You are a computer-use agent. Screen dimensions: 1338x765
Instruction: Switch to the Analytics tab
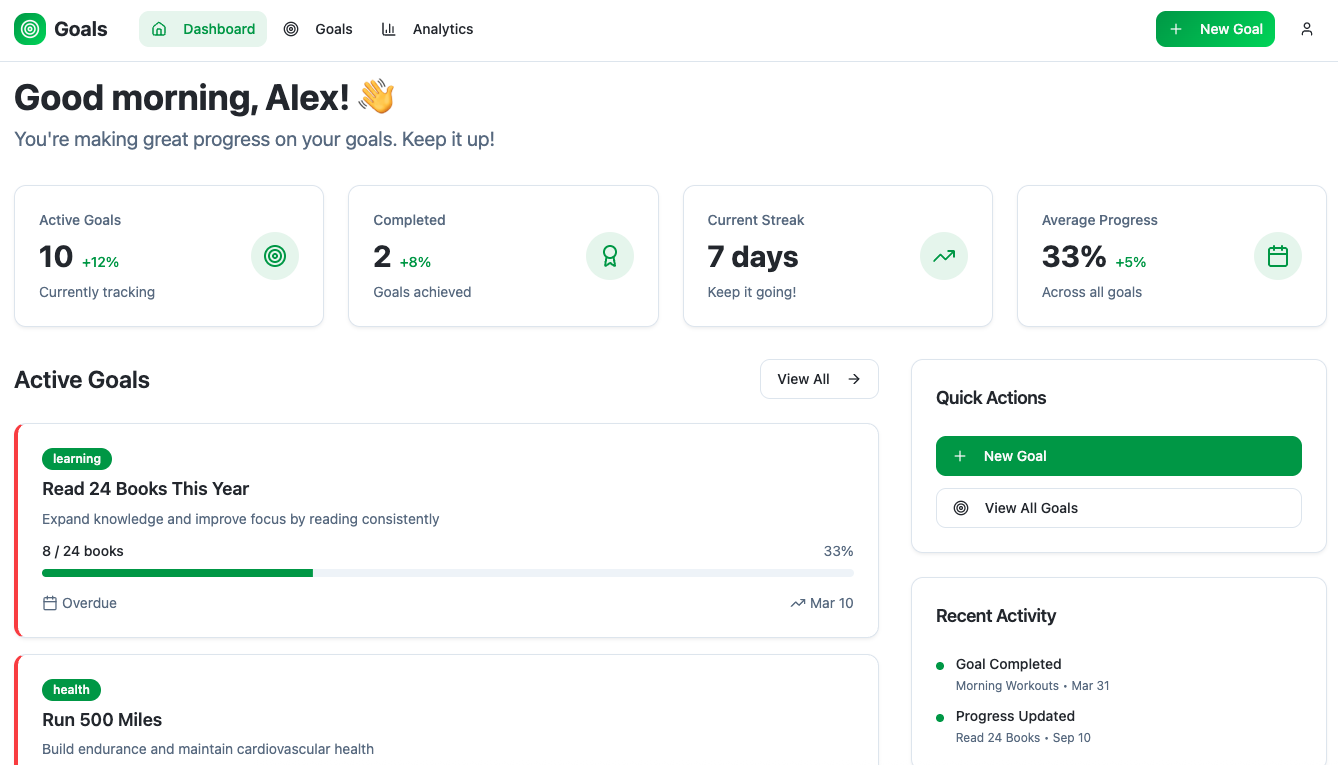tap(427, 29)
